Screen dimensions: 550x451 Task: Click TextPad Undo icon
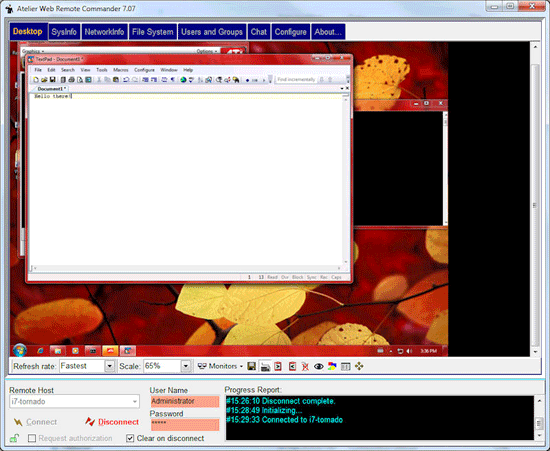pos(126,80)
